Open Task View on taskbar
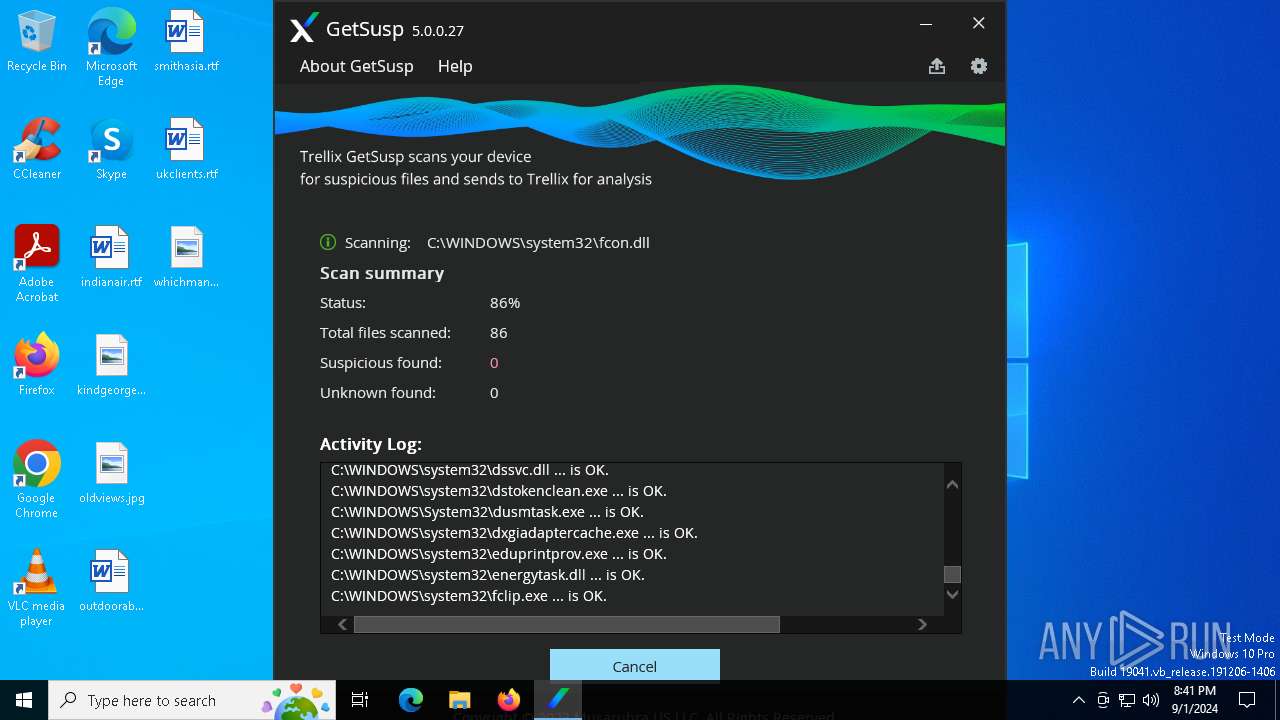 tap(361, 700)
